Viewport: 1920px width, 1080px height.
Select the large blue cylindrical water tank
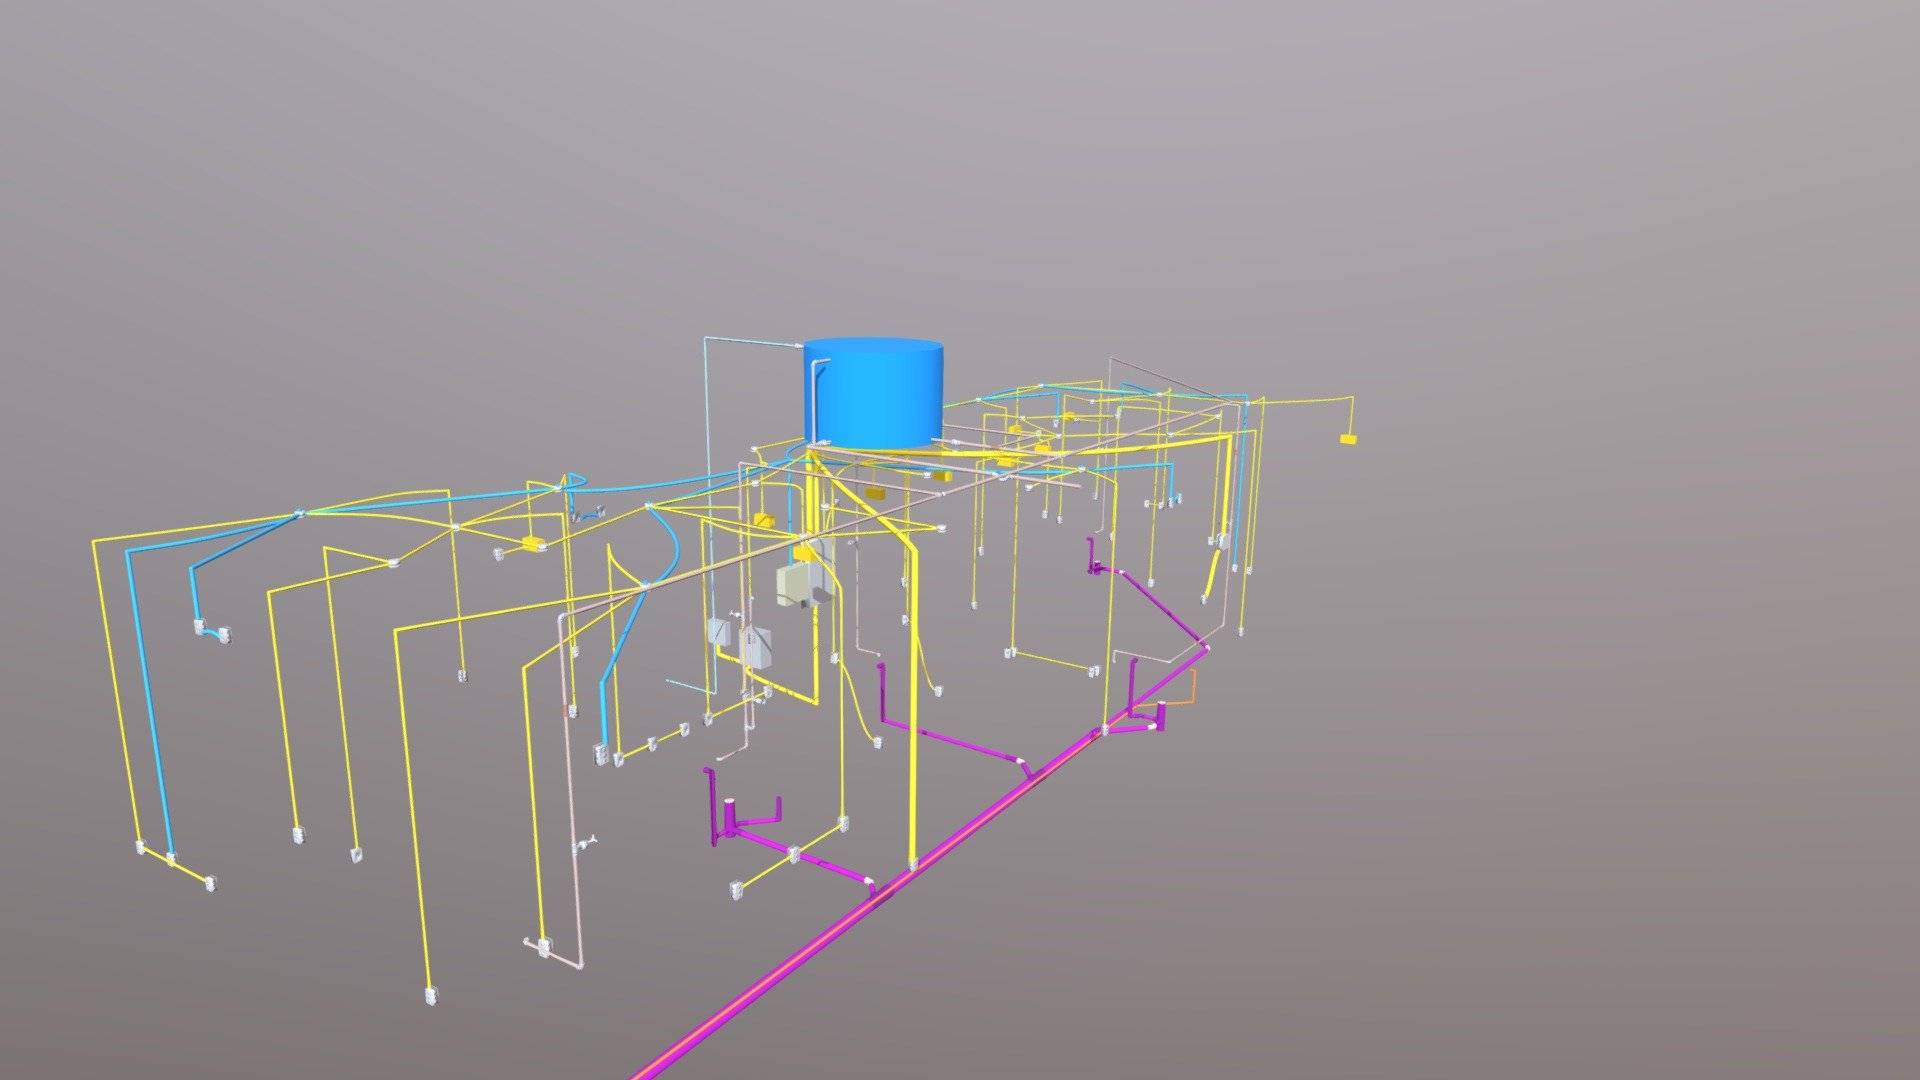click(873, 393)
